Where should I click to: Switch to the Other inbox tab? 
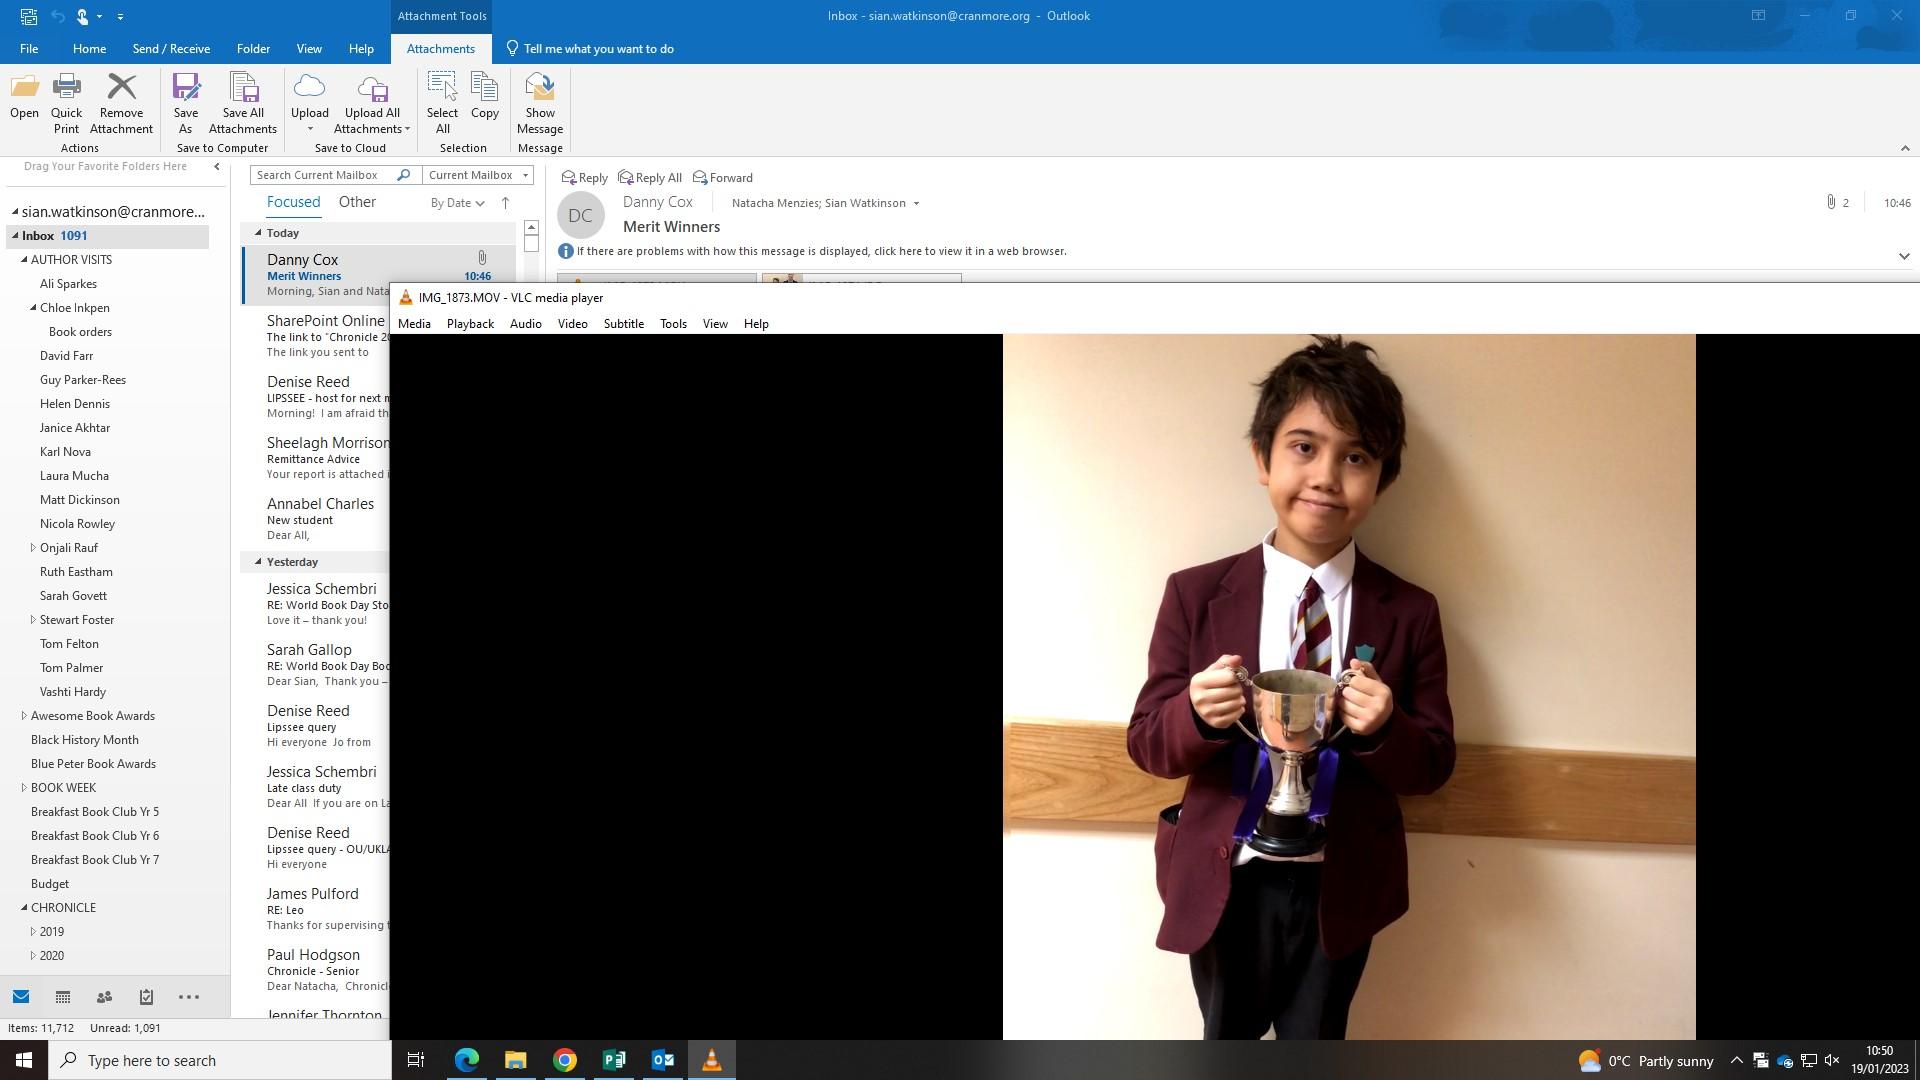[x=357, y=202]
